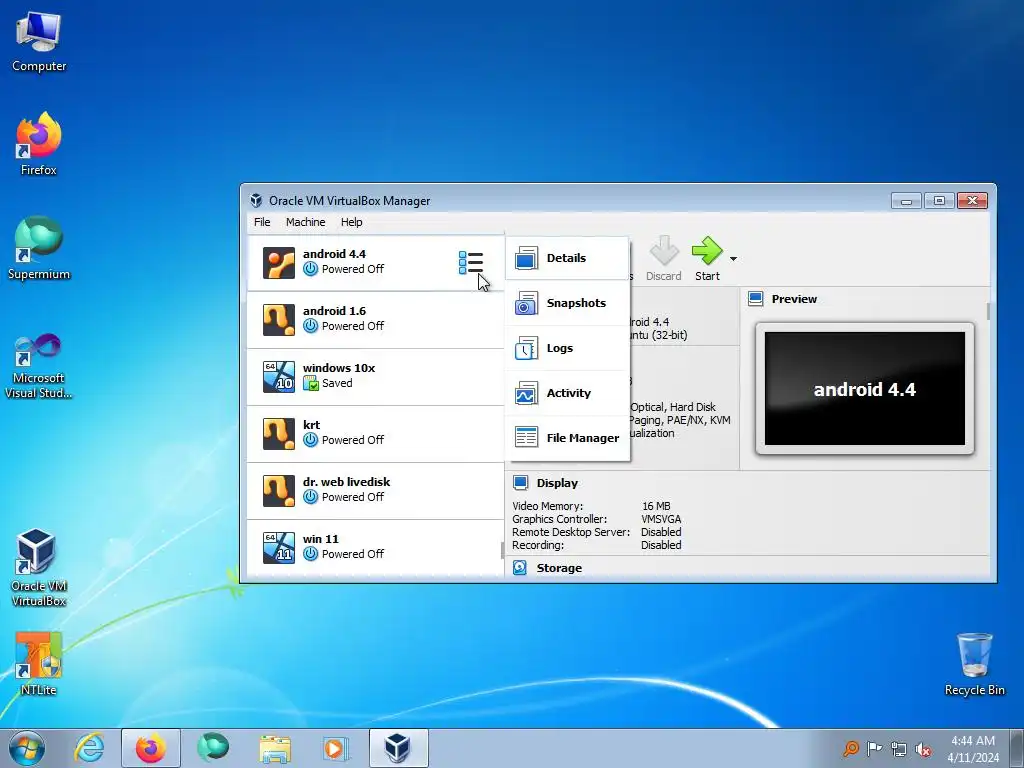Select the dr. web livedisk VM icon
Screen dimensions: 1024x768
tap(279, 490)
